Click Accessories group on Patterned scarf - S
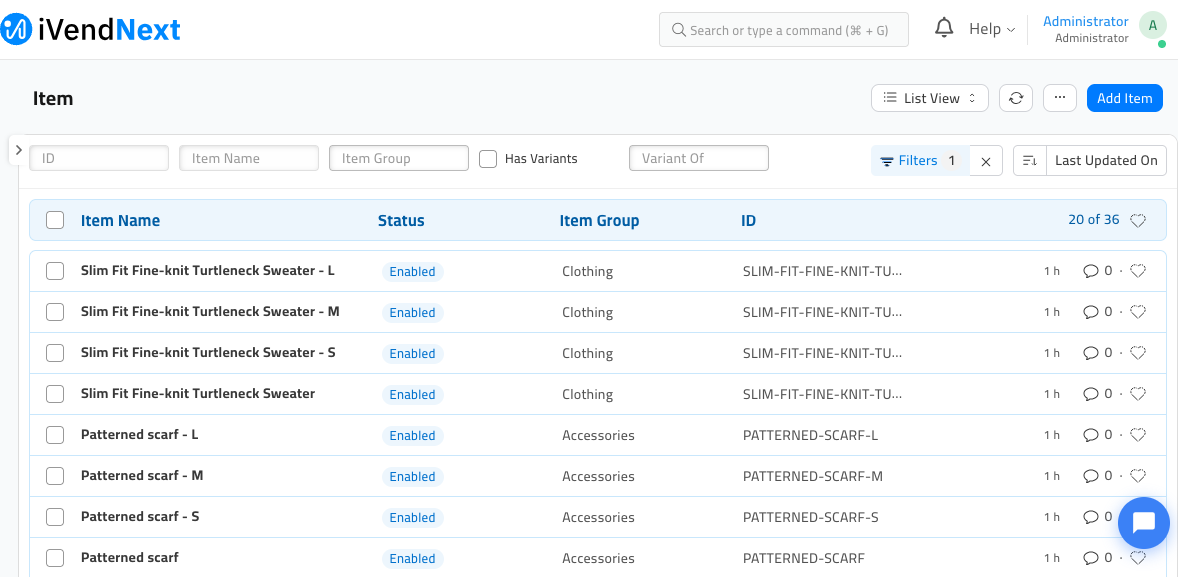This screenshot has height=577, width=1178. point(598,517)
